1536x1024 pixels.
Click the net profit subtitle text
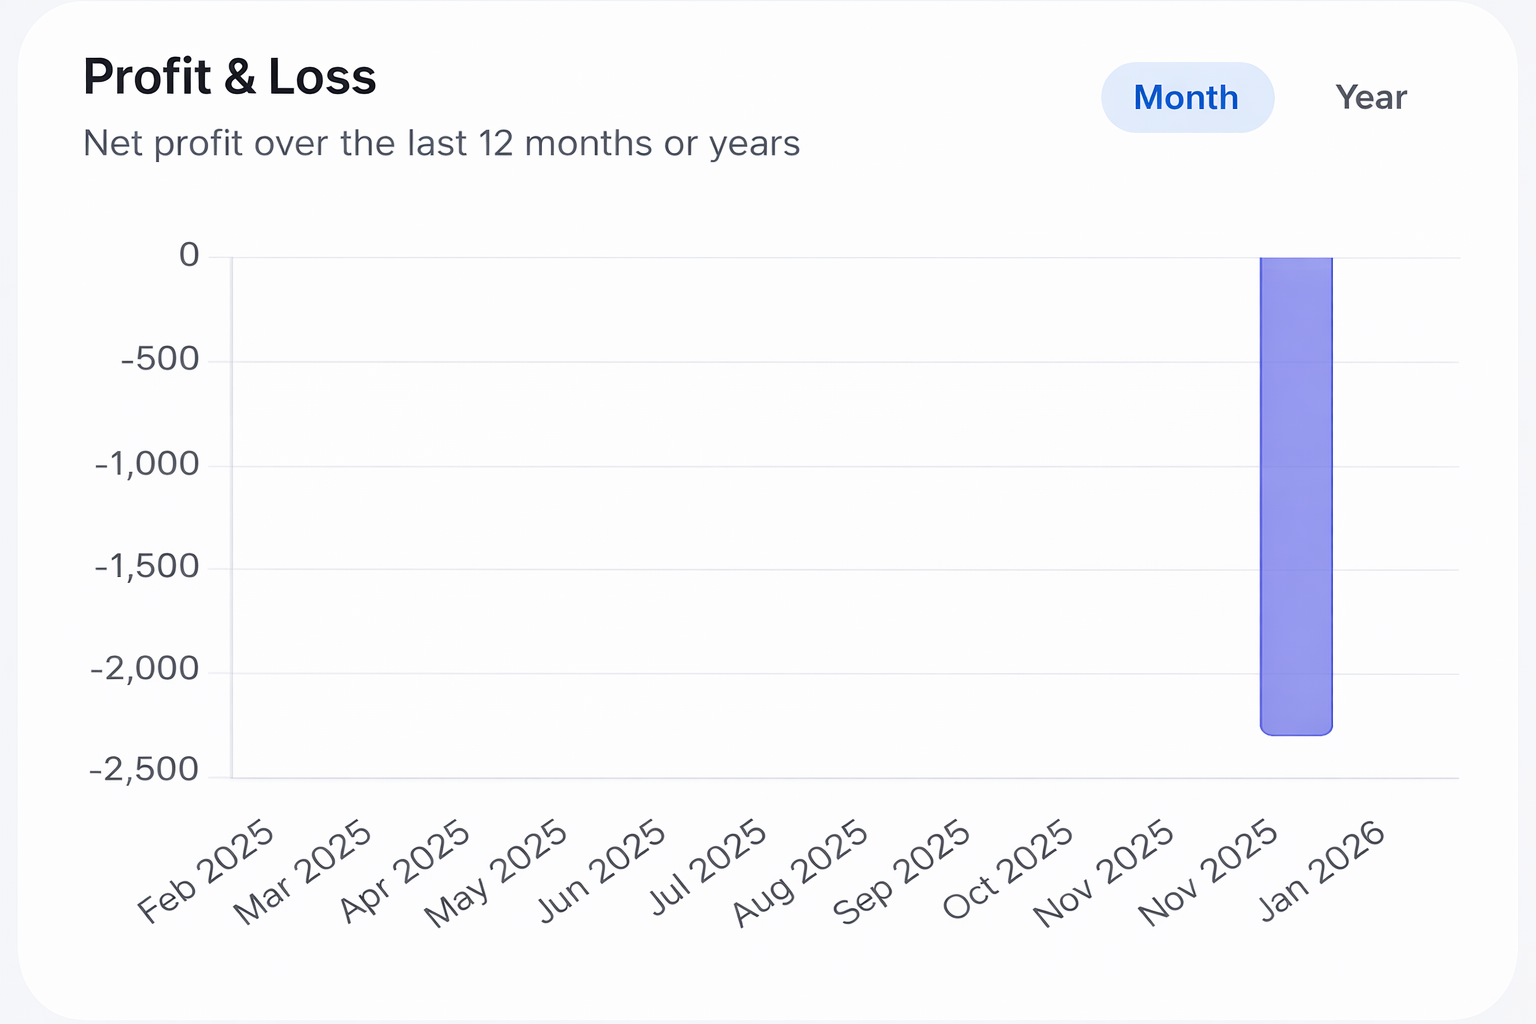click(x=441, y=144)
